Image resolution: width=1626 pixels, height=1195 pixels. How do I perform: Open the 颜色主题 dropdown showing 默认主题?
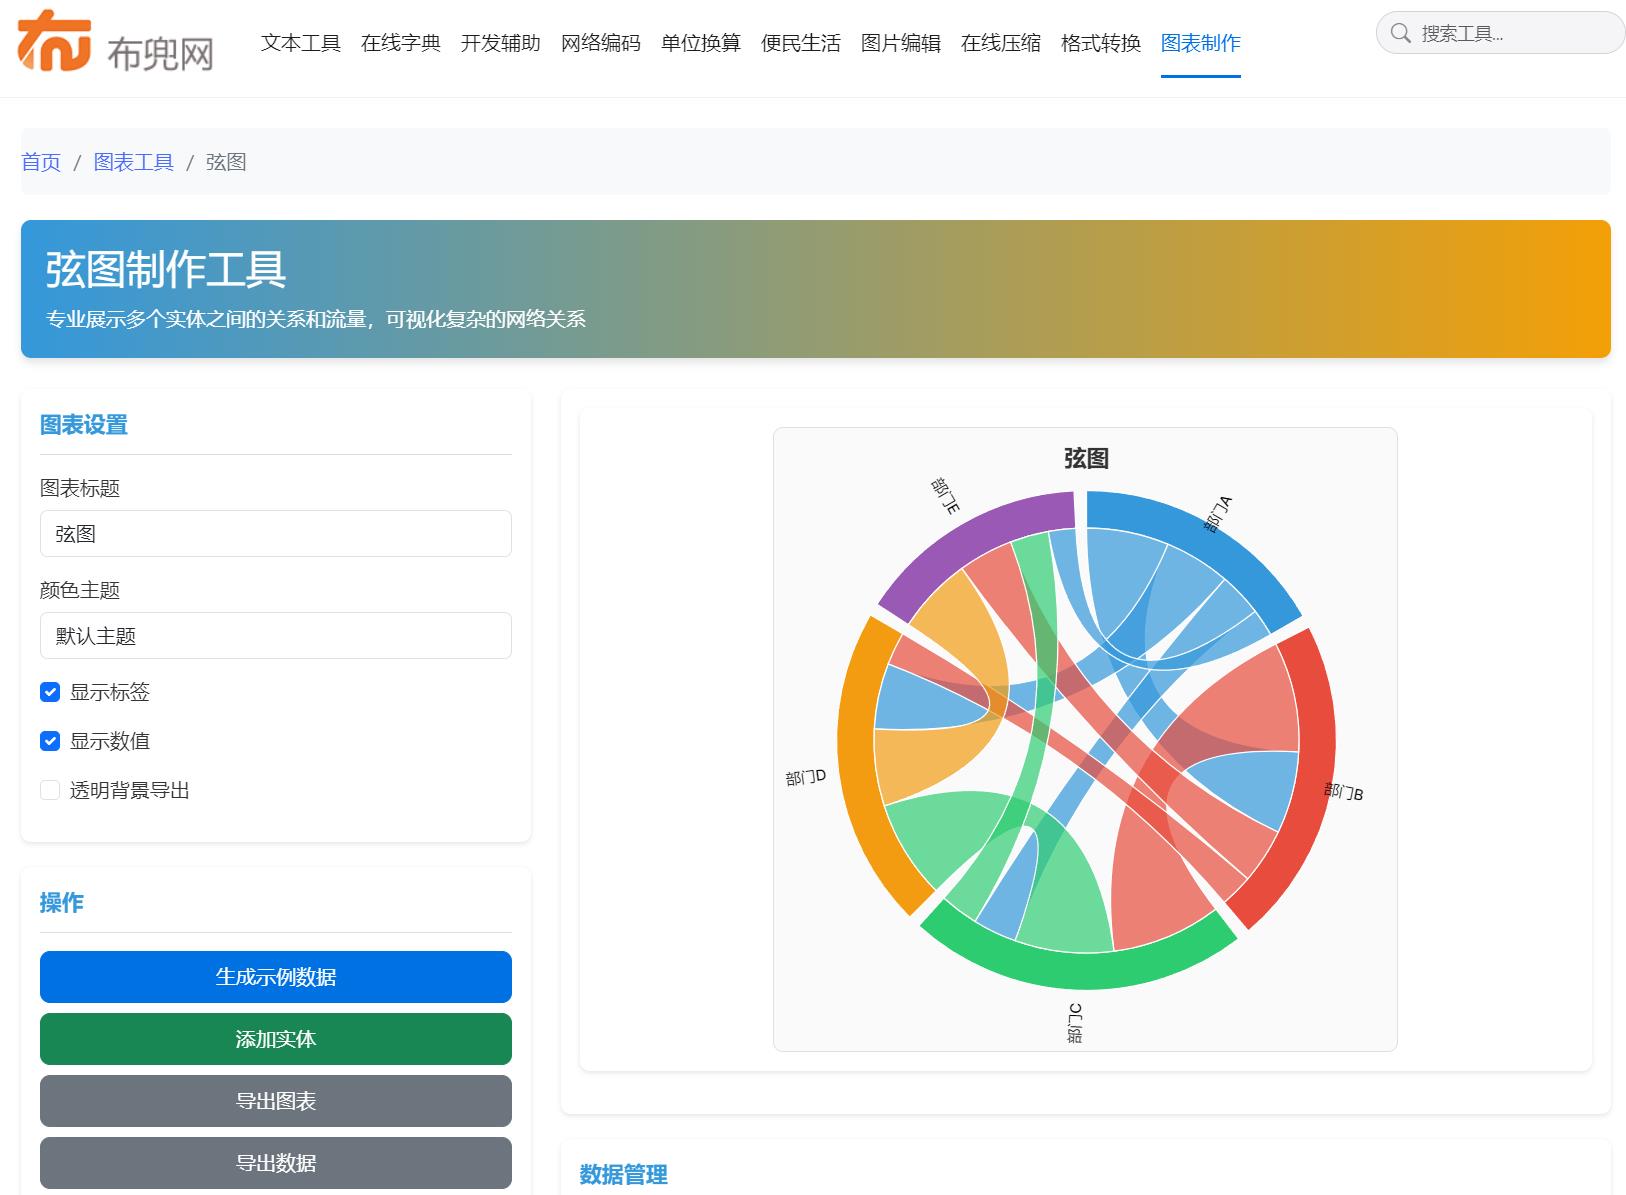pos(274,635)
